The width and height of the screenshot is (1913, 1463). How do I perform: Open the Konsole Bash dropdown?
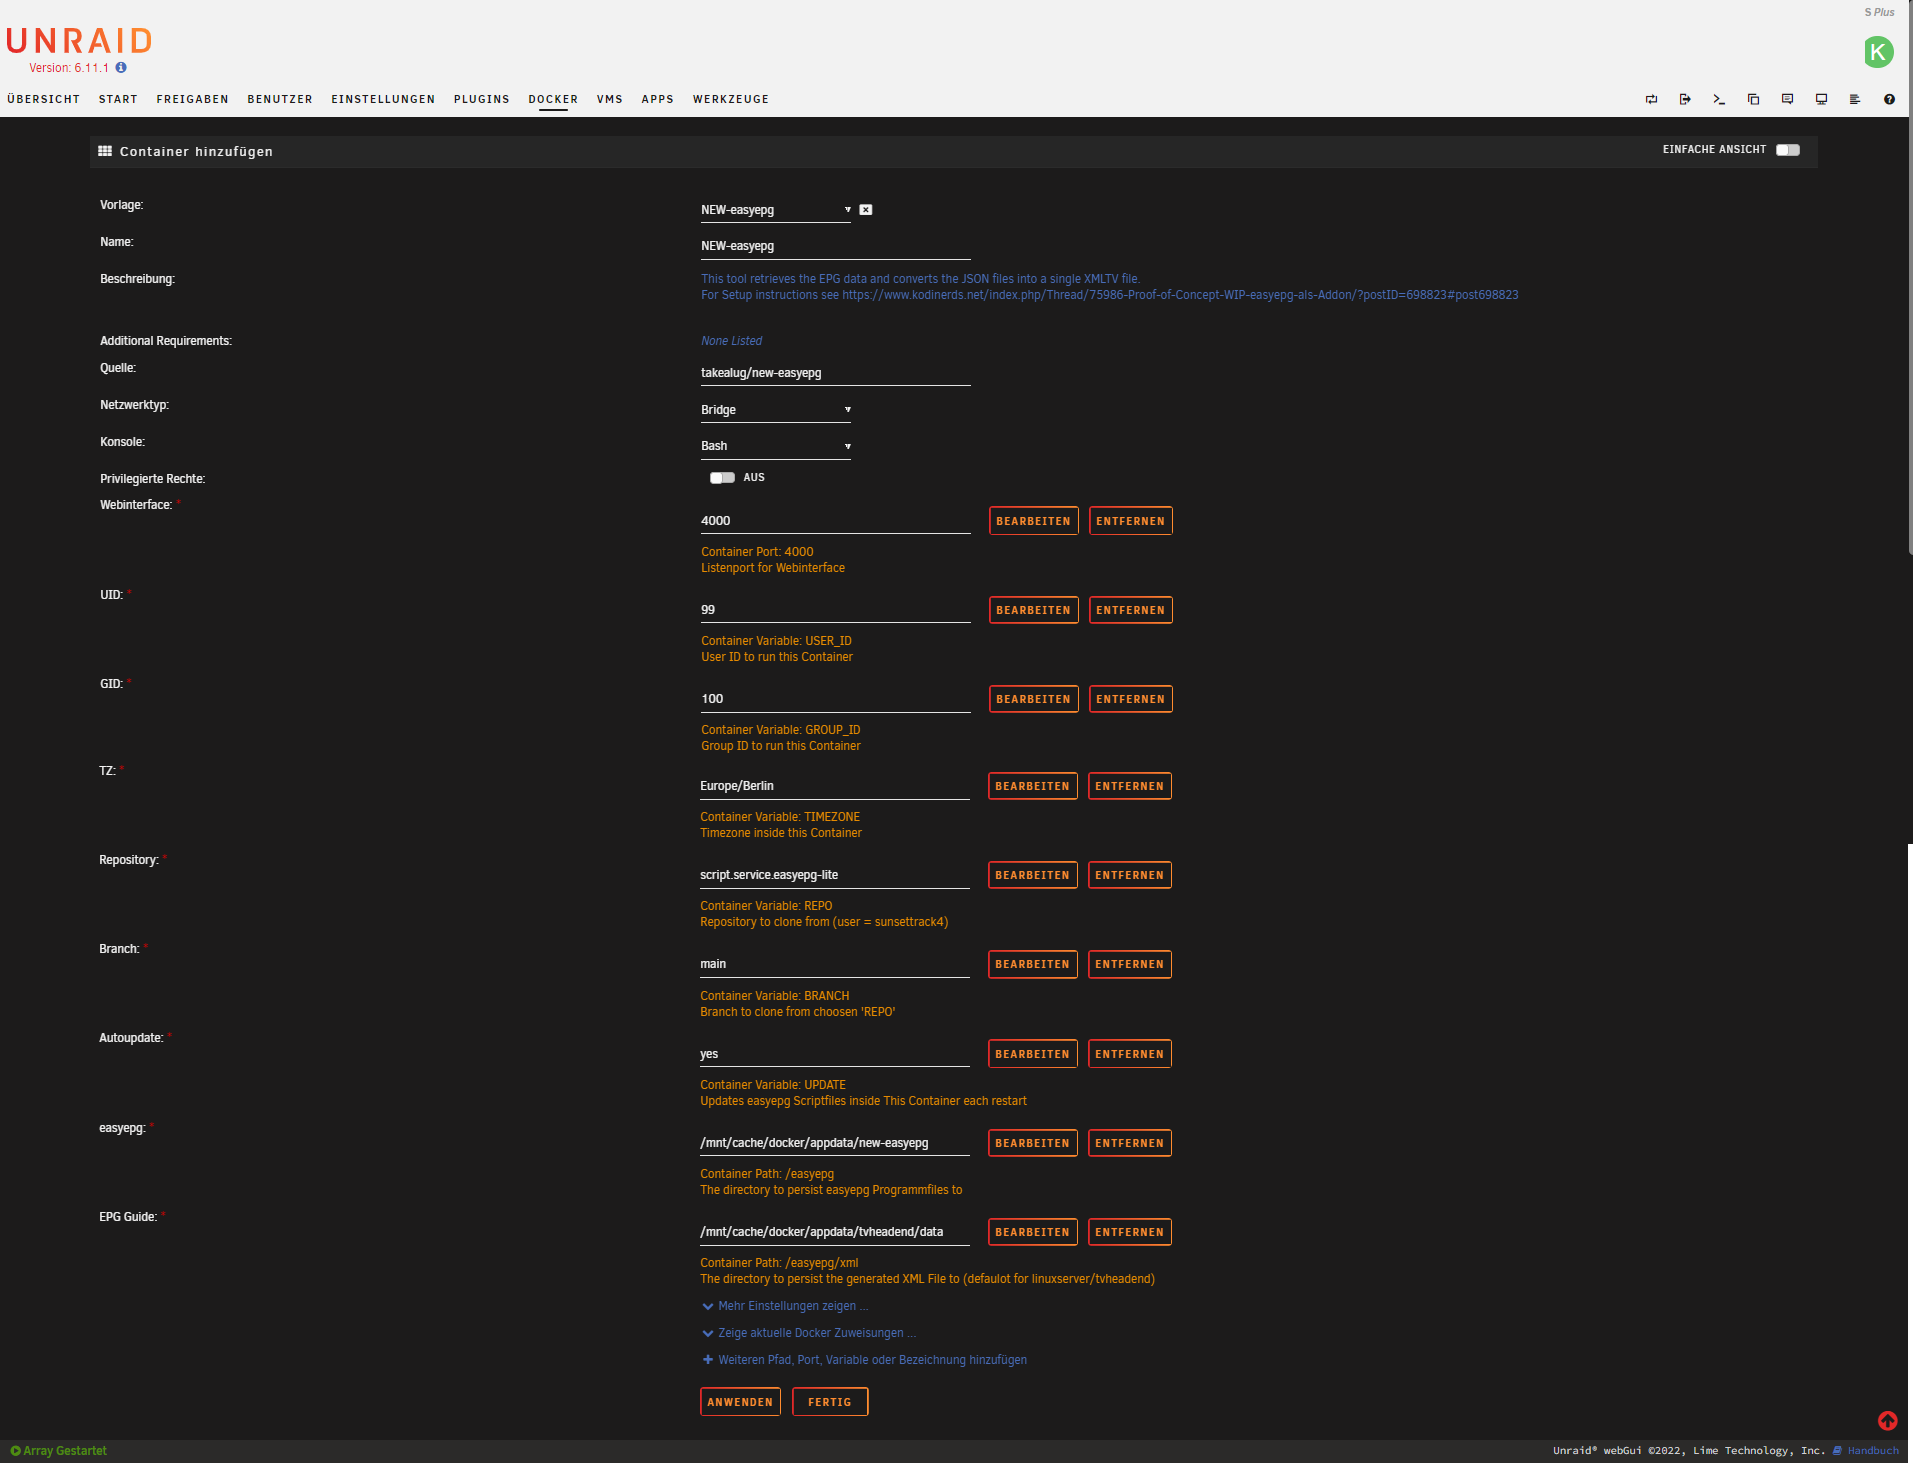pos(775,446)
